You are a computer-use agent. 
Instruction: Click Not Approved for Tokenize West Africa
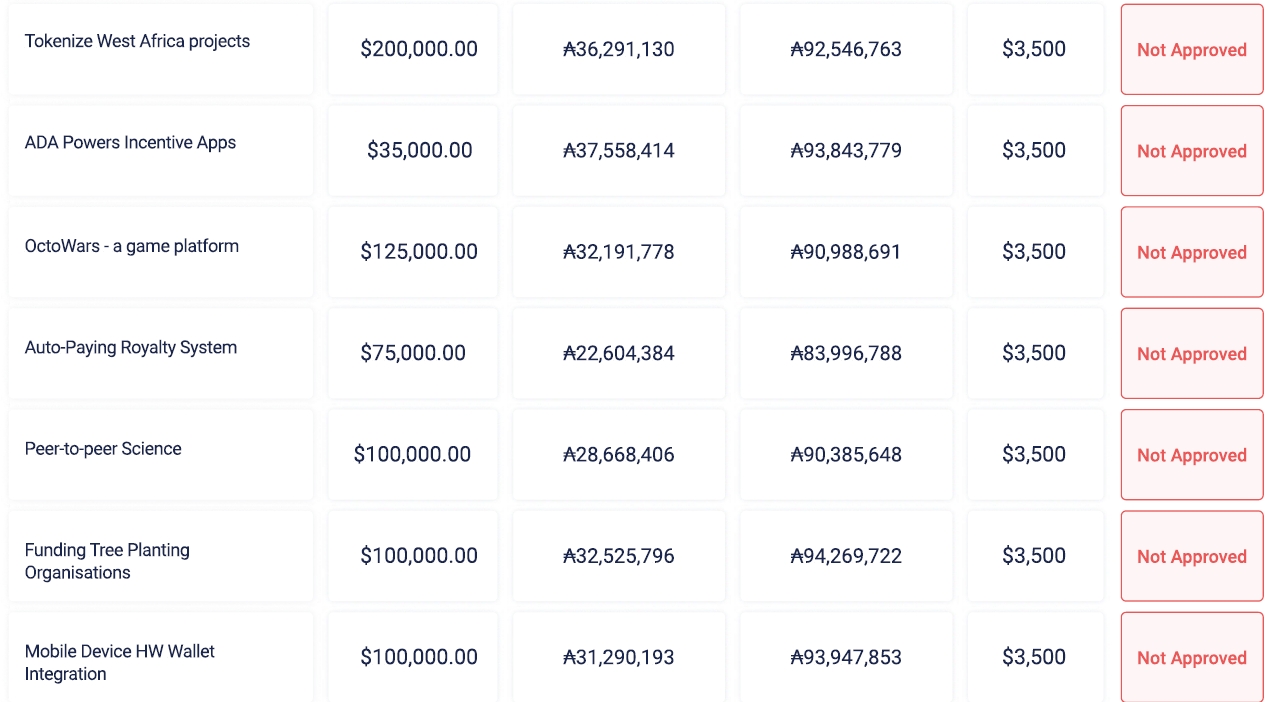1191,50
